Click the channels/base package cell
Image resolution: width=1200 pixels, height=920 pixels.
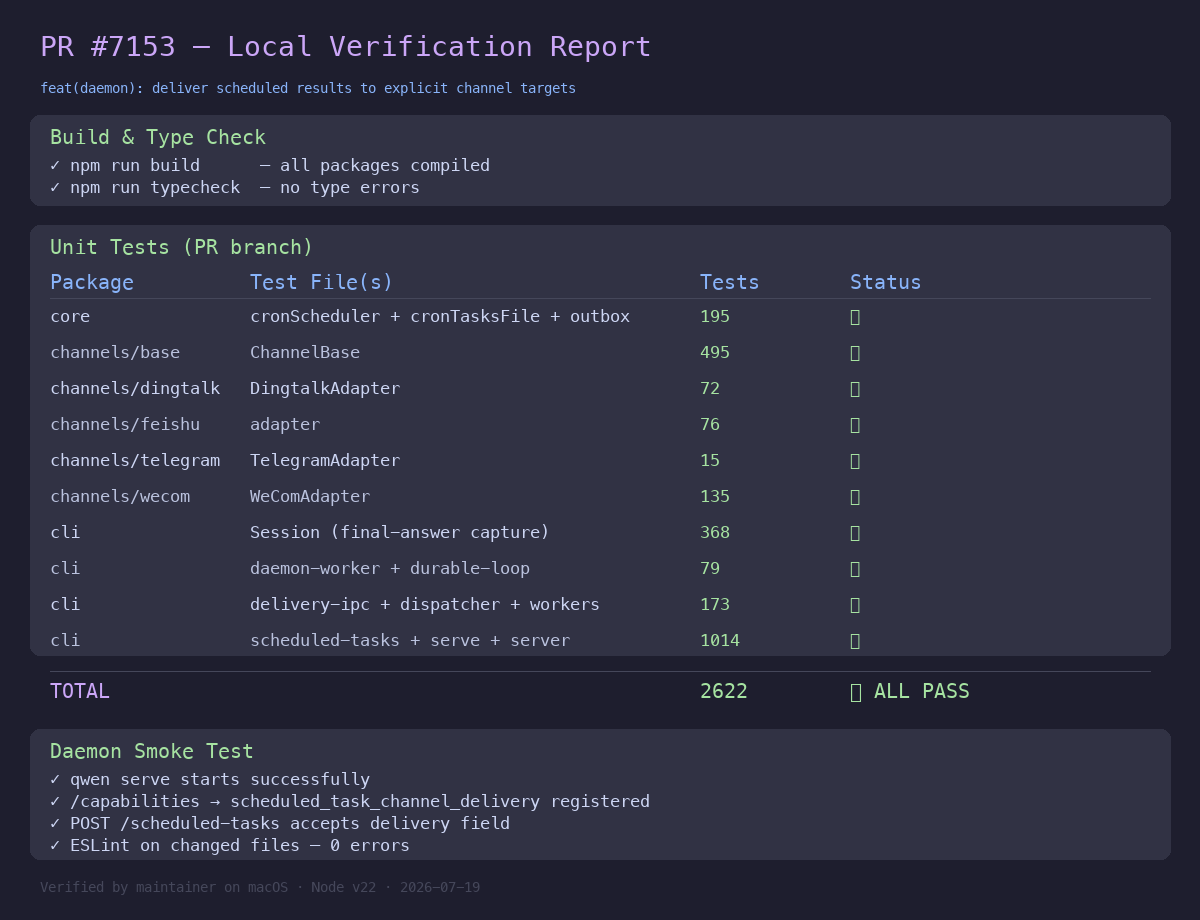(x=115, y=352)
